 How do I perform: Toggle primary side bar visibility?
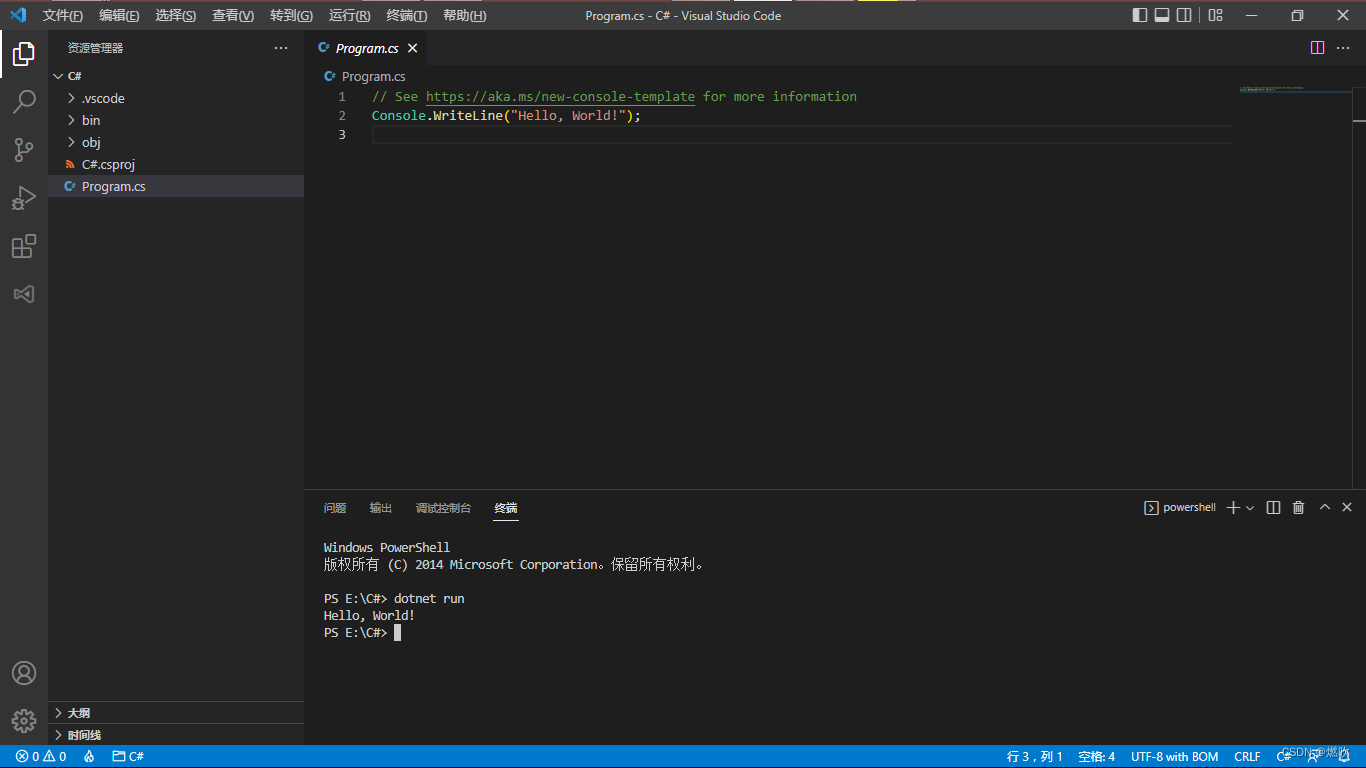pos(1140,15)
